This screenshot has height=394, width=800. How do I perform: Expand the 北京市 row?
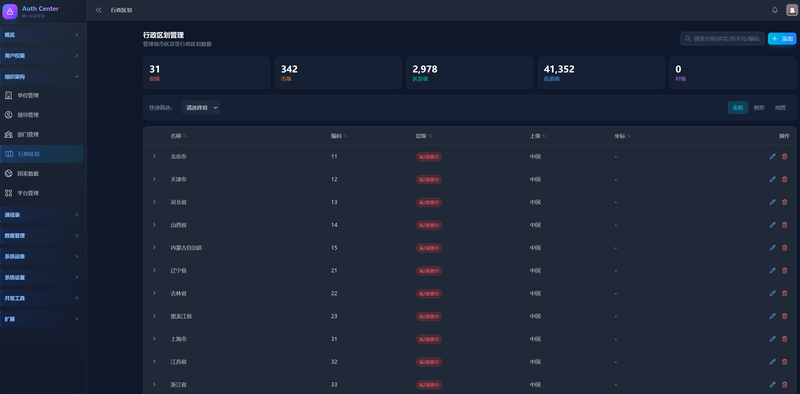click(154, 156)
